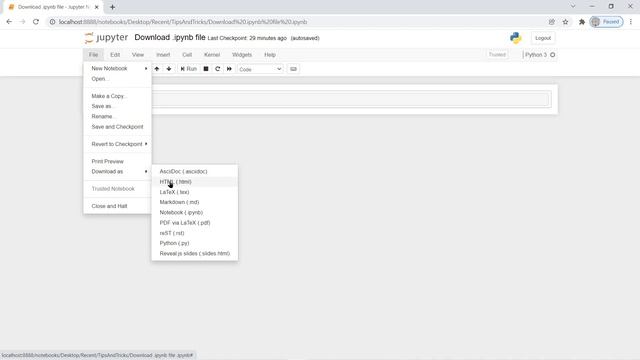Click the Last Checkpoint status text
The image size is (640, 360).
point(247,38)
